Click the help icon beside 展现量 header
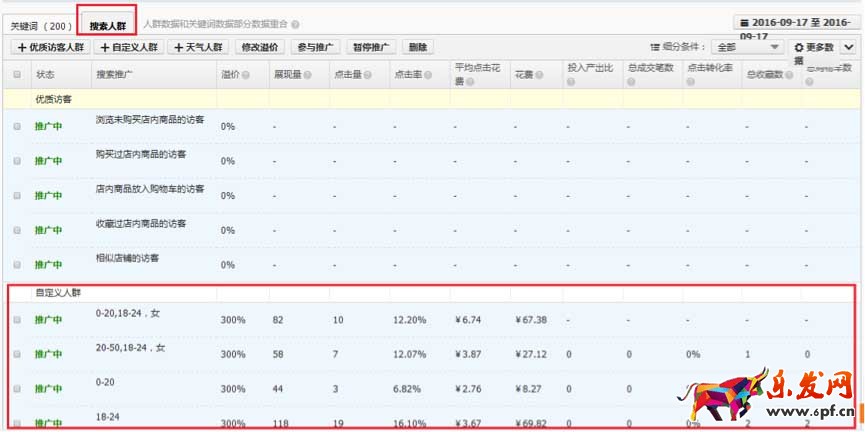This screenshot has width=865, height=432. point(306,76)
